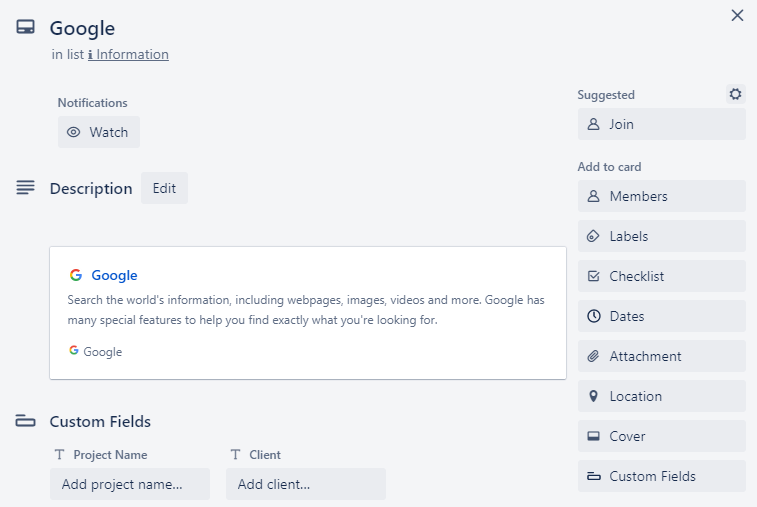Open the blue Google link in preview
This screenshot has height=507, width=757.
114,275
